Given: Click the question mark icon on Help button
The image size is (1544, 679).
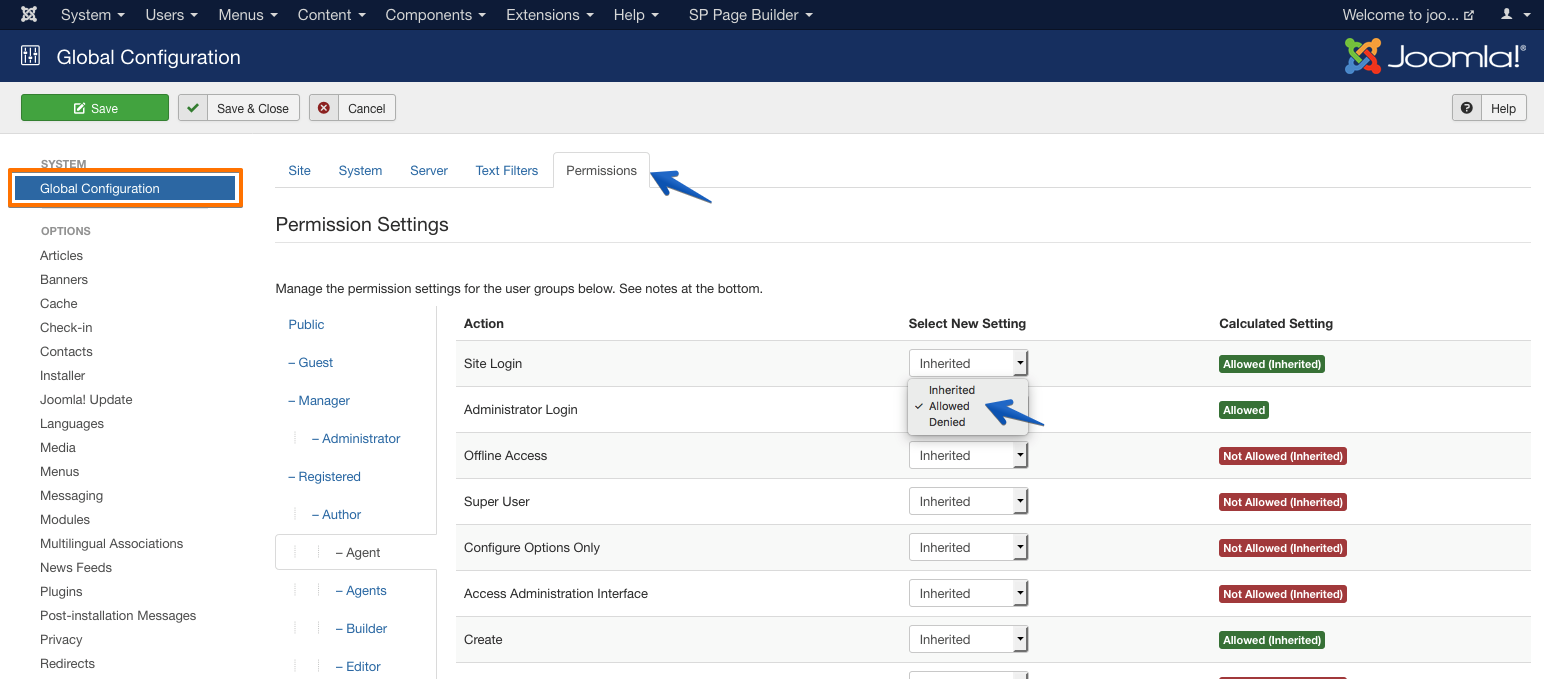Looking at the screenshot, I should click(x=1467, y=107).
